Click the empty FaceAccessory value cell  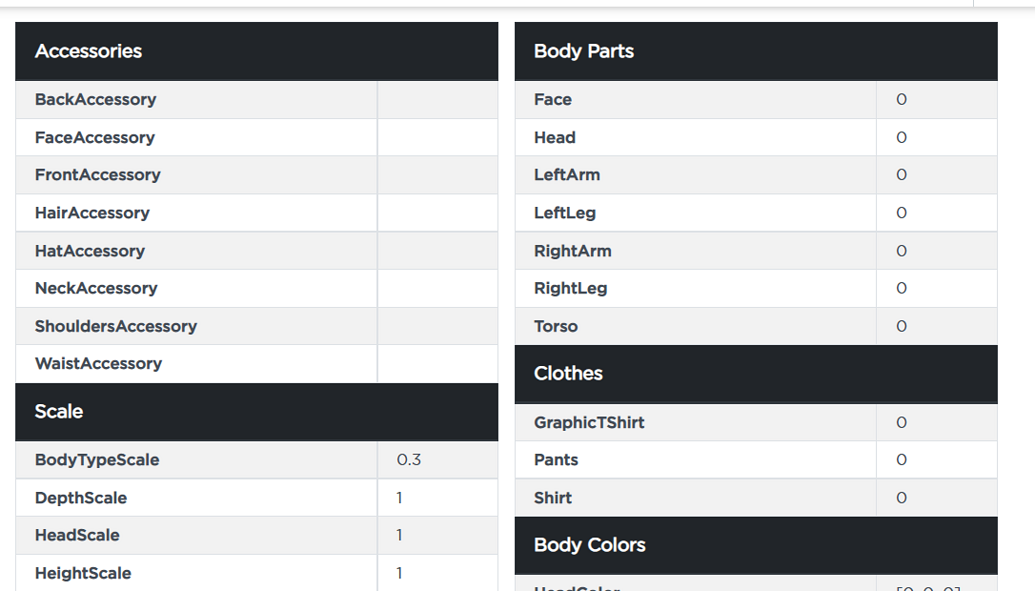[x=438, y=137]
